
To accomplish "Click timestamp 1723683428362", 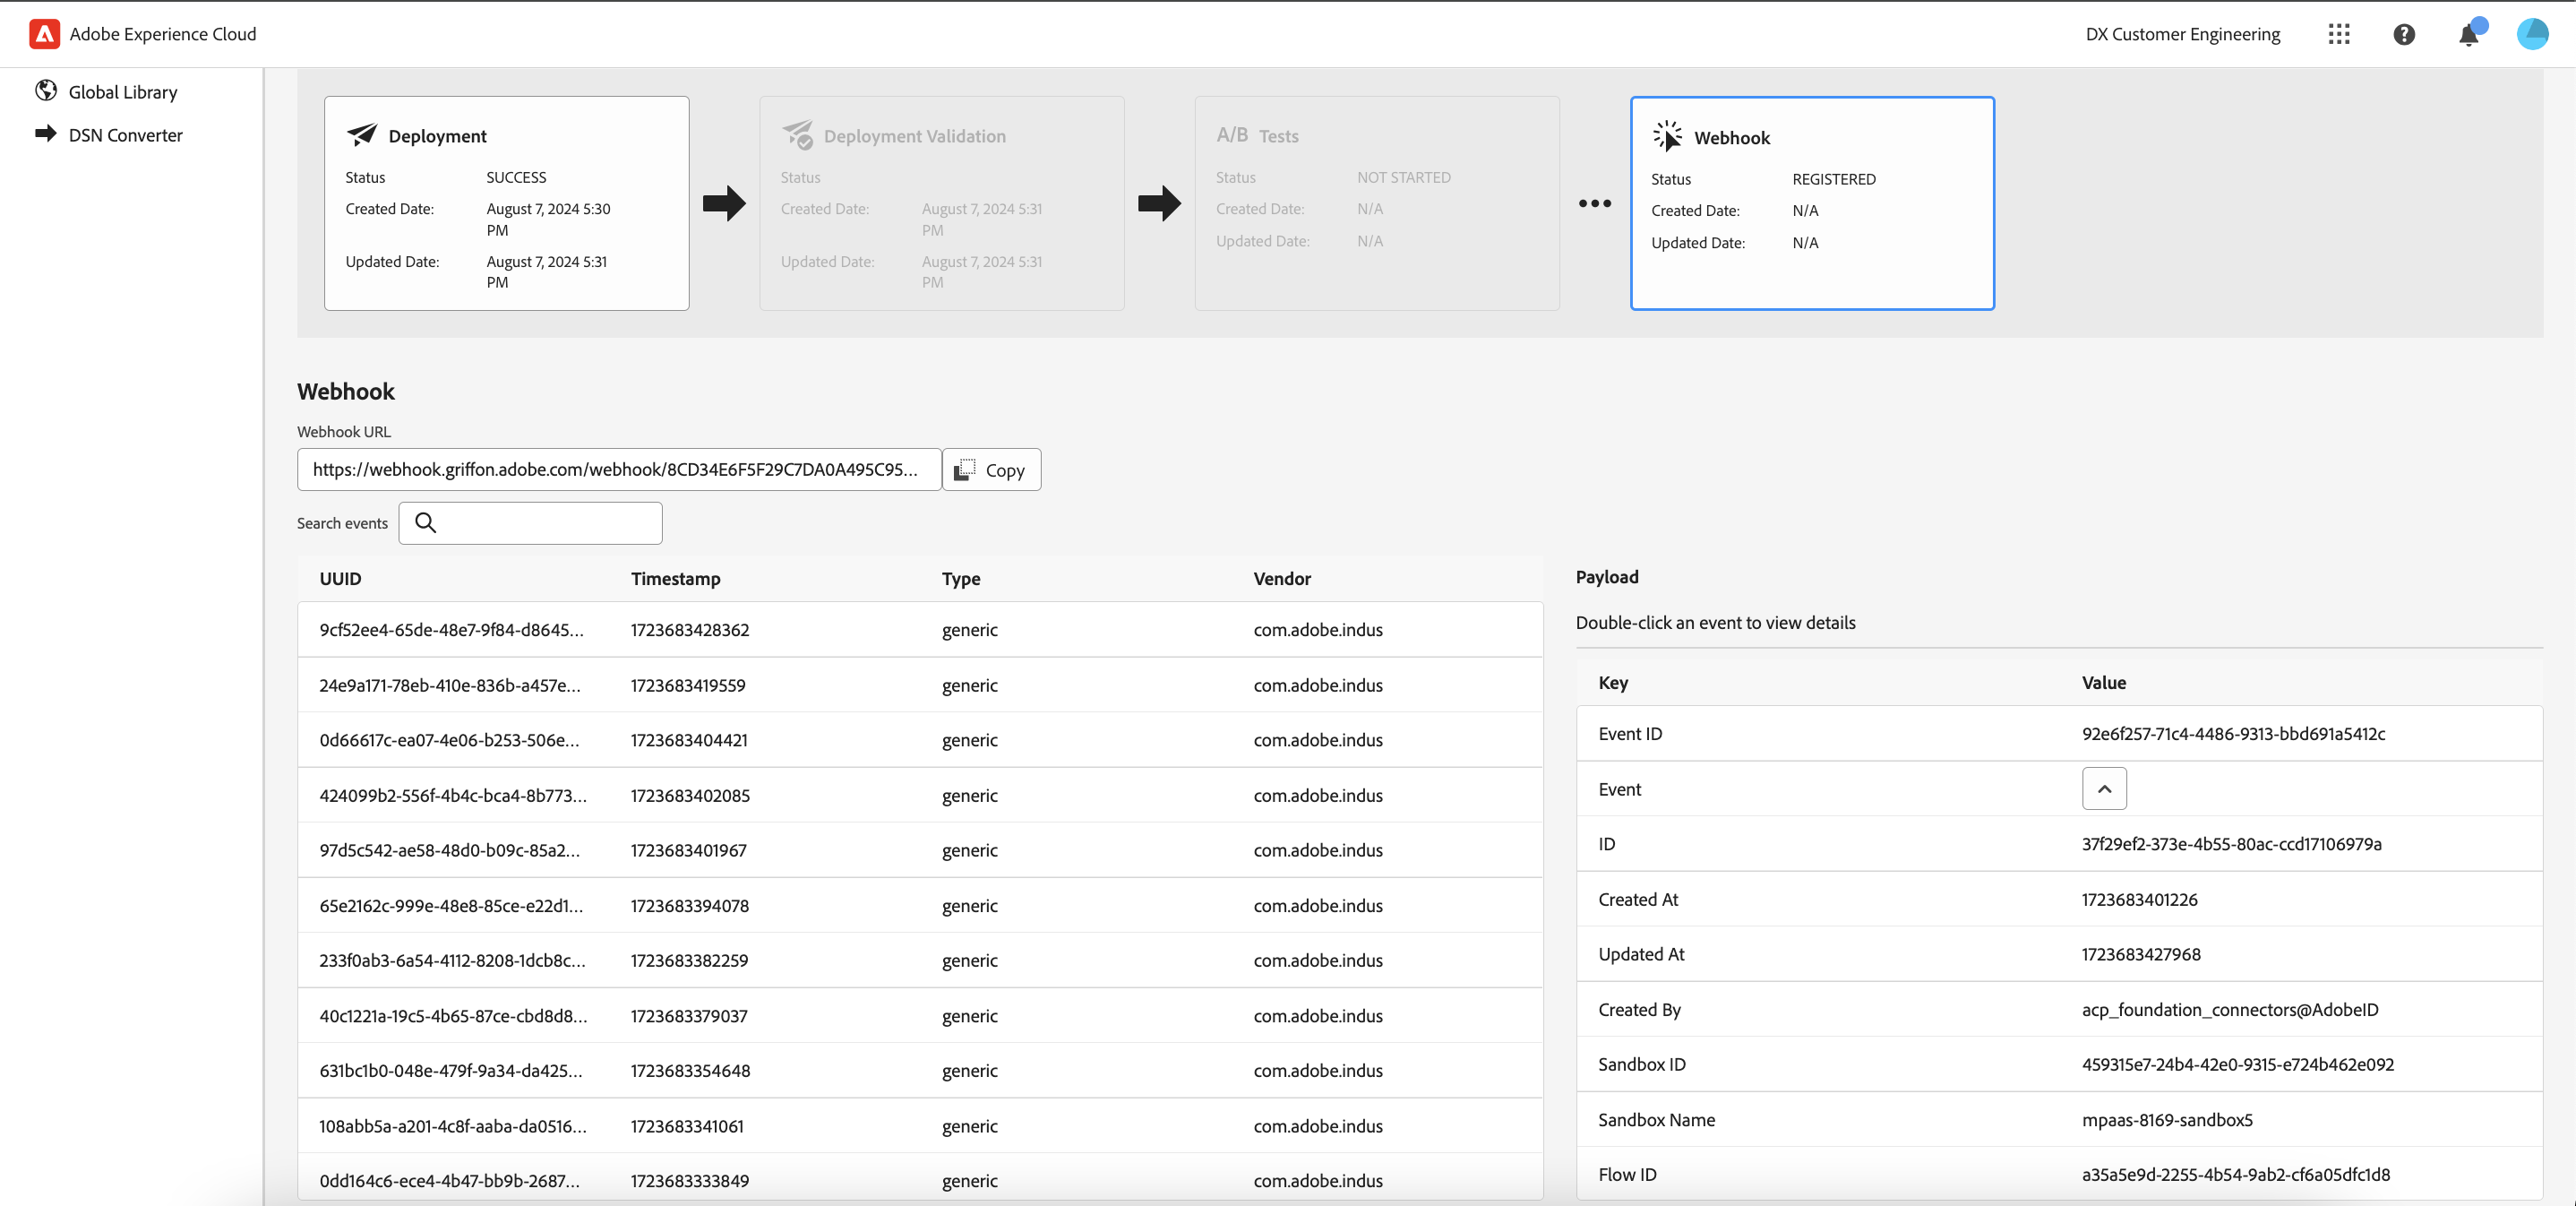I will click(689, 629).
